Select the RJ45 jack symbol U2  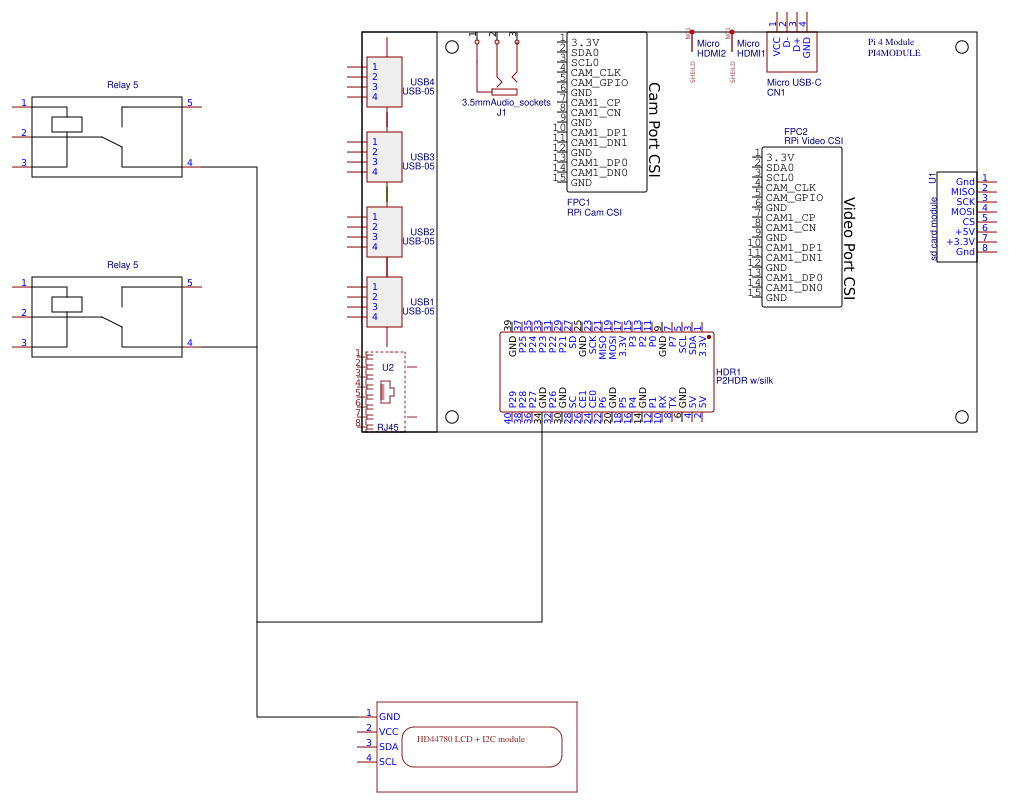(x=385, y=391)
